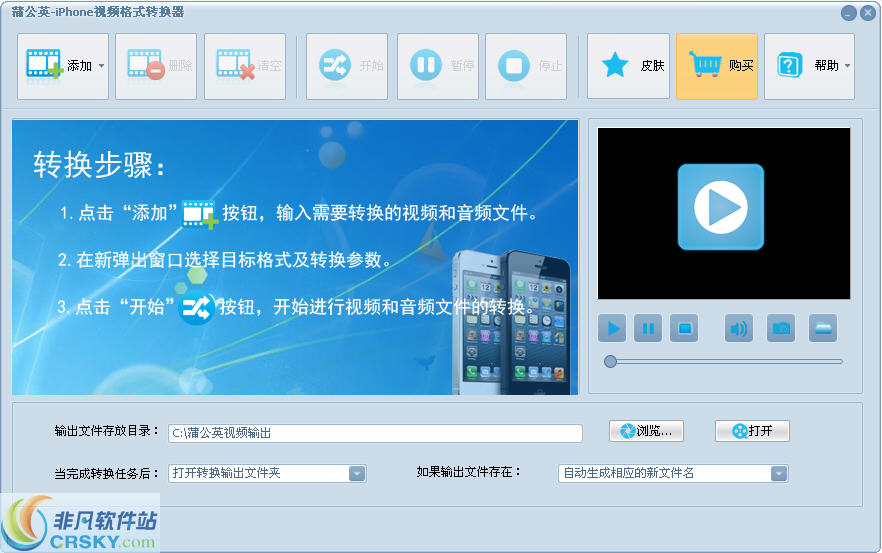Image resolution: width=882 pixels, height=553 pixels.
Task: Stop conversion with the 停止 button
Action: point(526,66)
